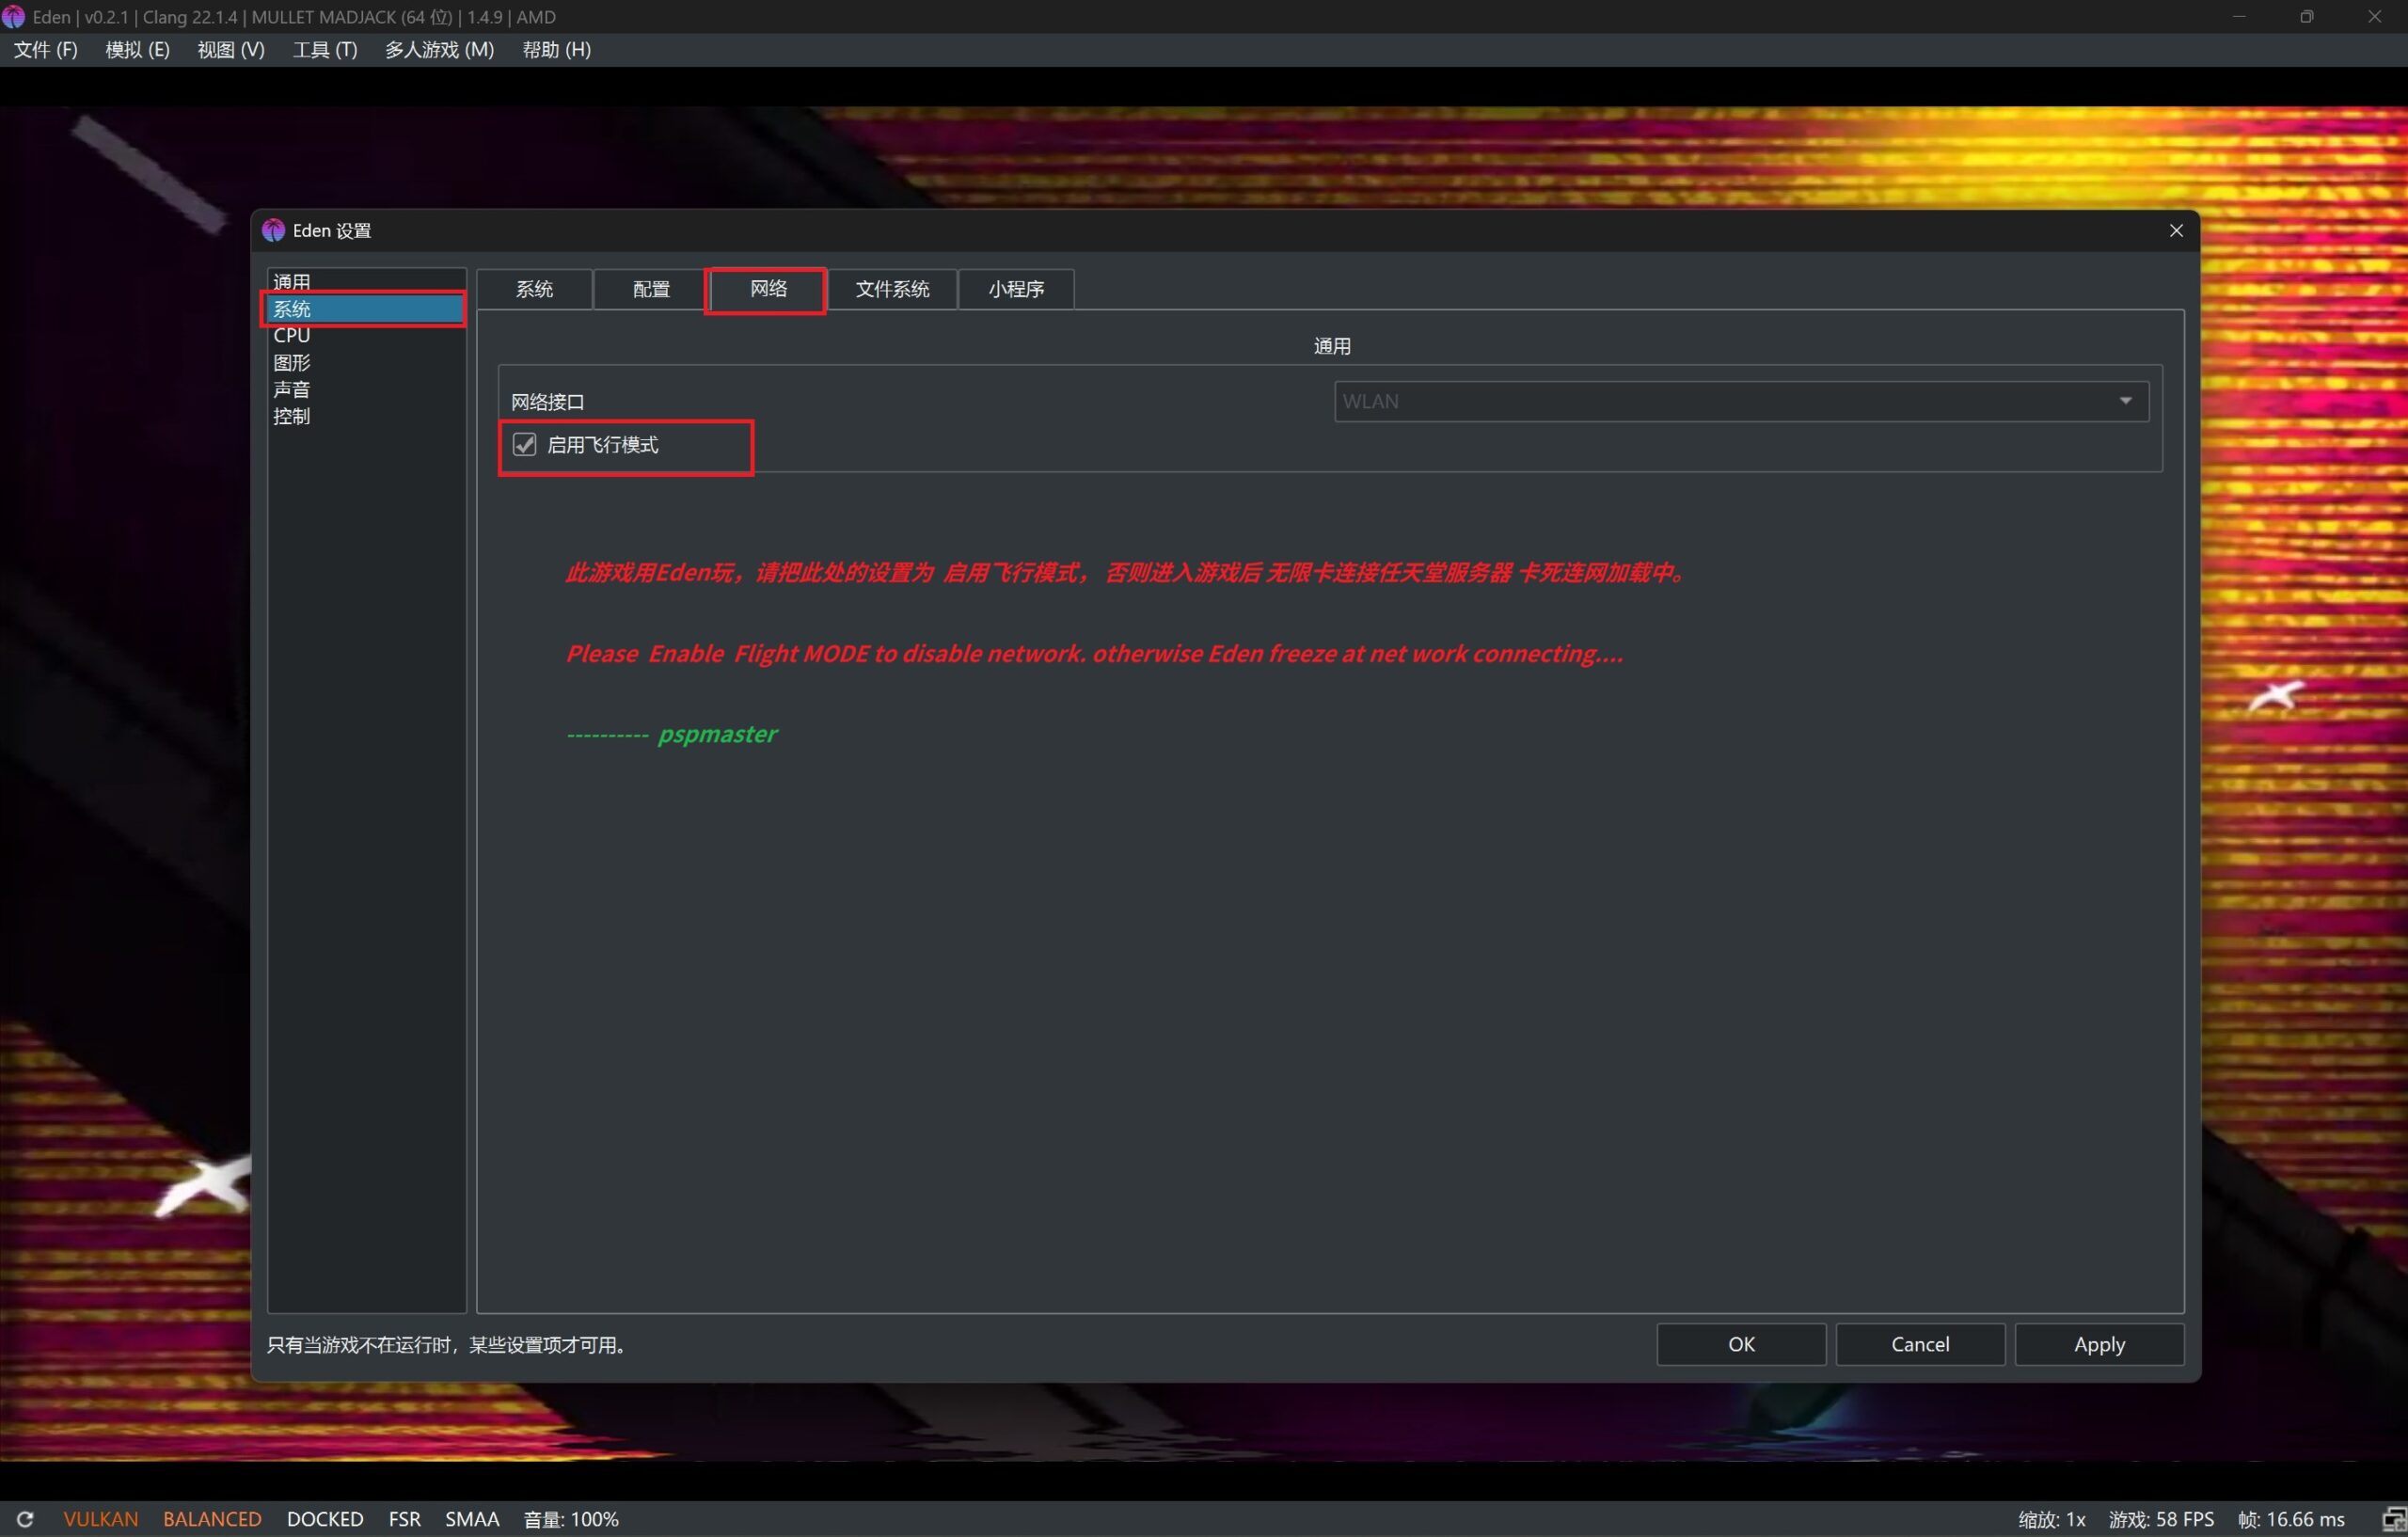Toggle the DOCKED mode status button

tap(325, 1519)
